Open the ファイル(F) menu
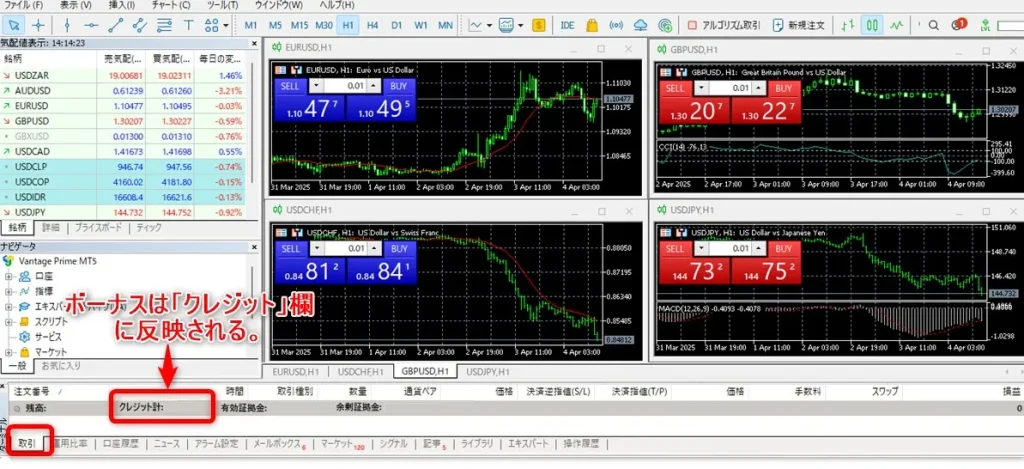The image size is (1024, 469). pos(24,5)
